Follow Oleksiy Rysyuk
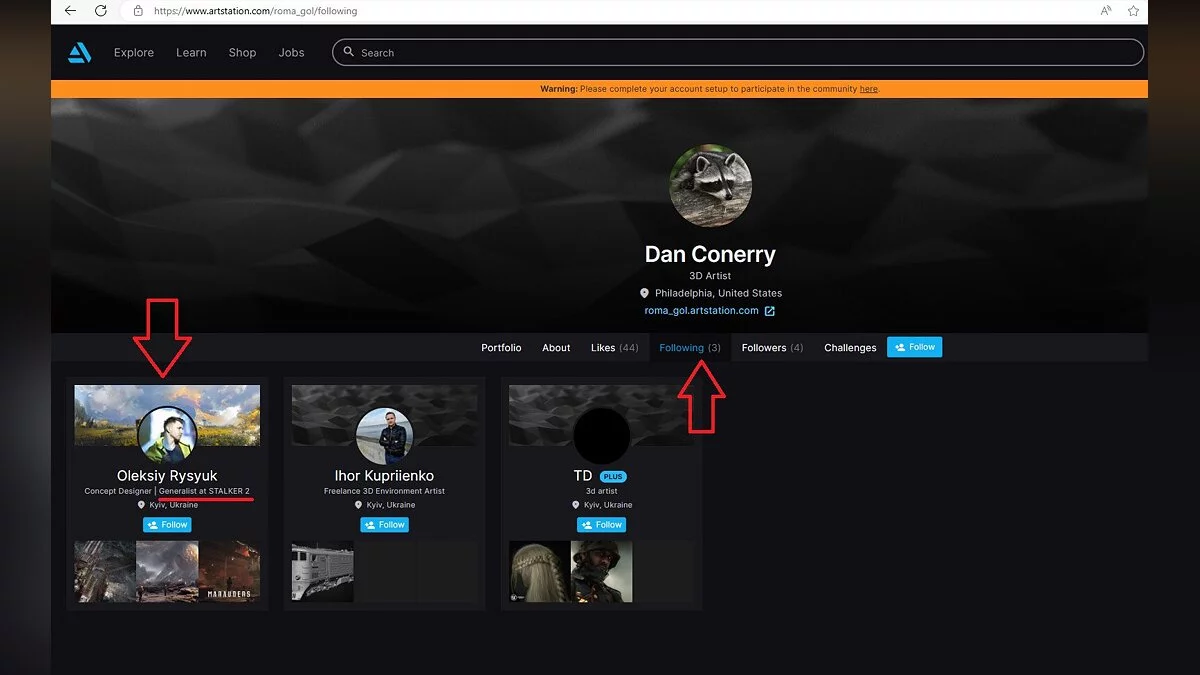 coord(167,525)
